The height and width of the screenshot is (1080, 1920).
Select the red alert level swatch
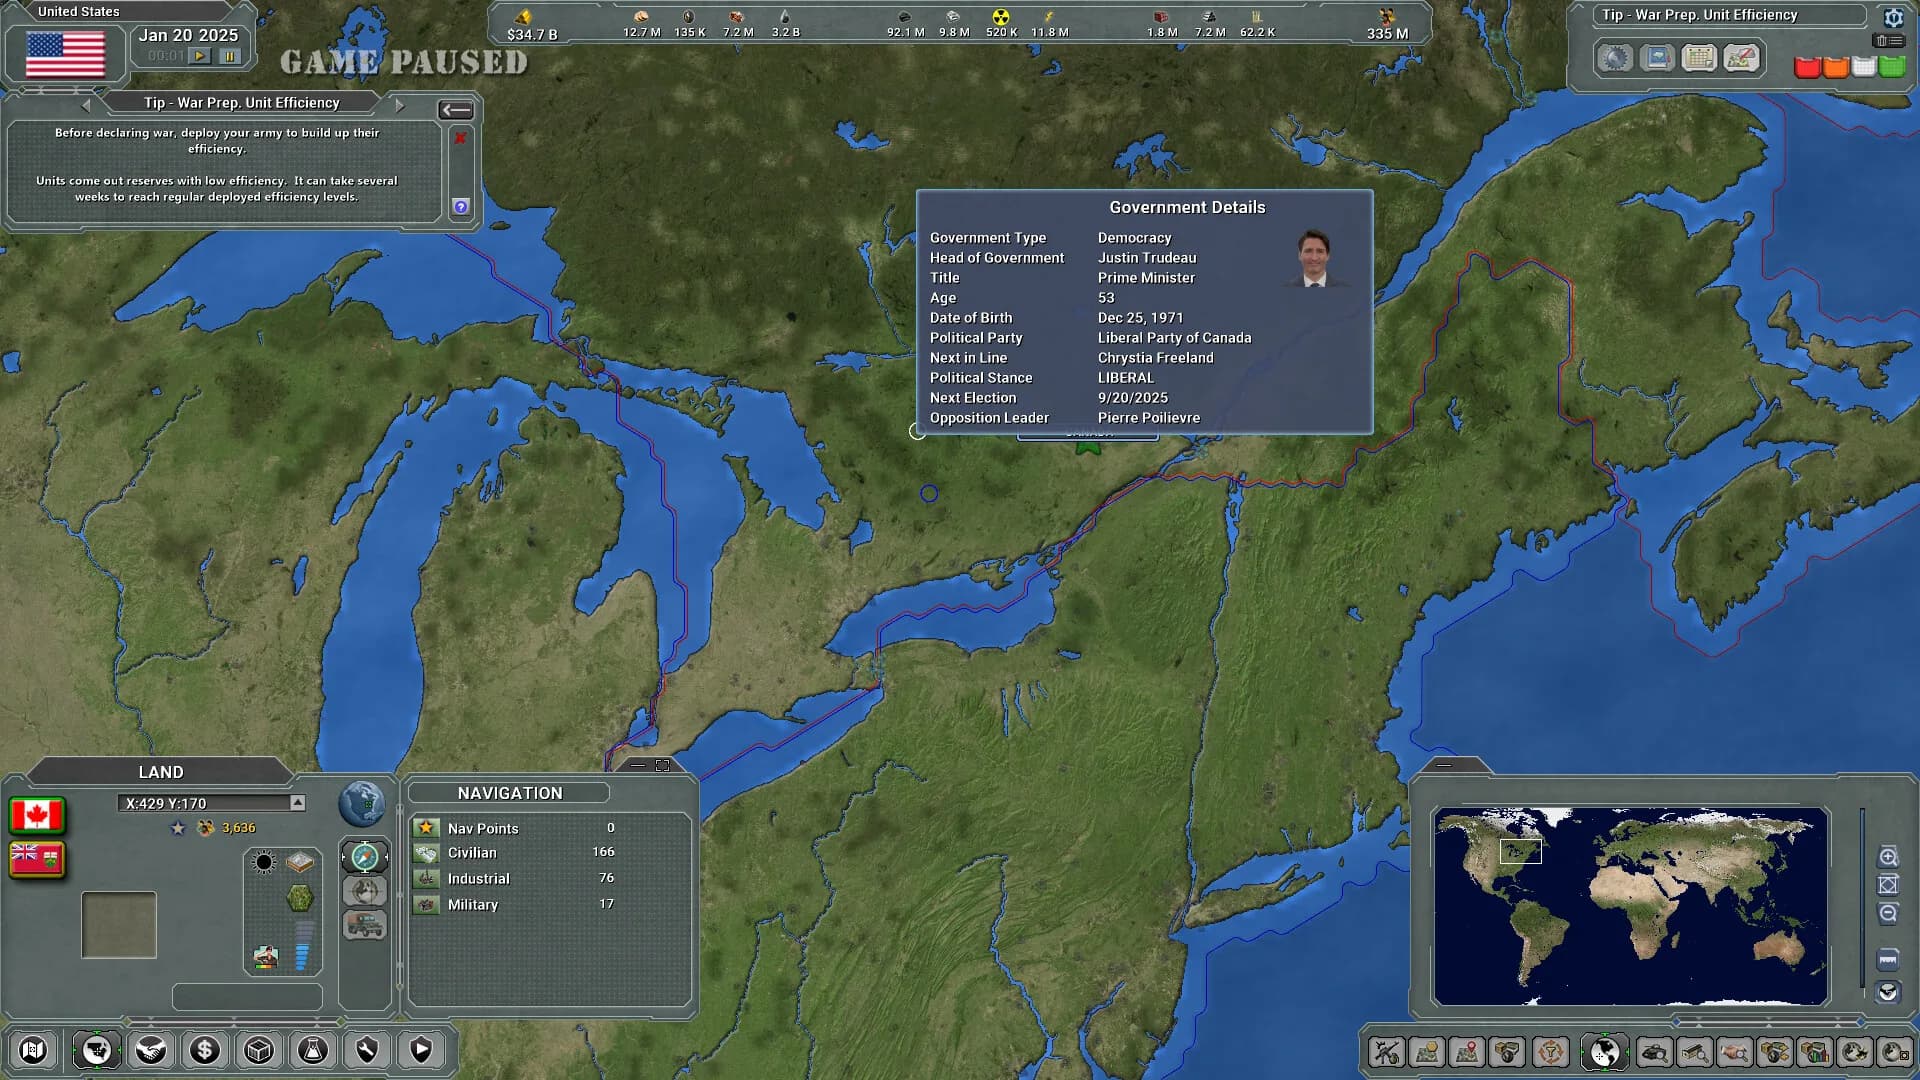(1808, 67)
